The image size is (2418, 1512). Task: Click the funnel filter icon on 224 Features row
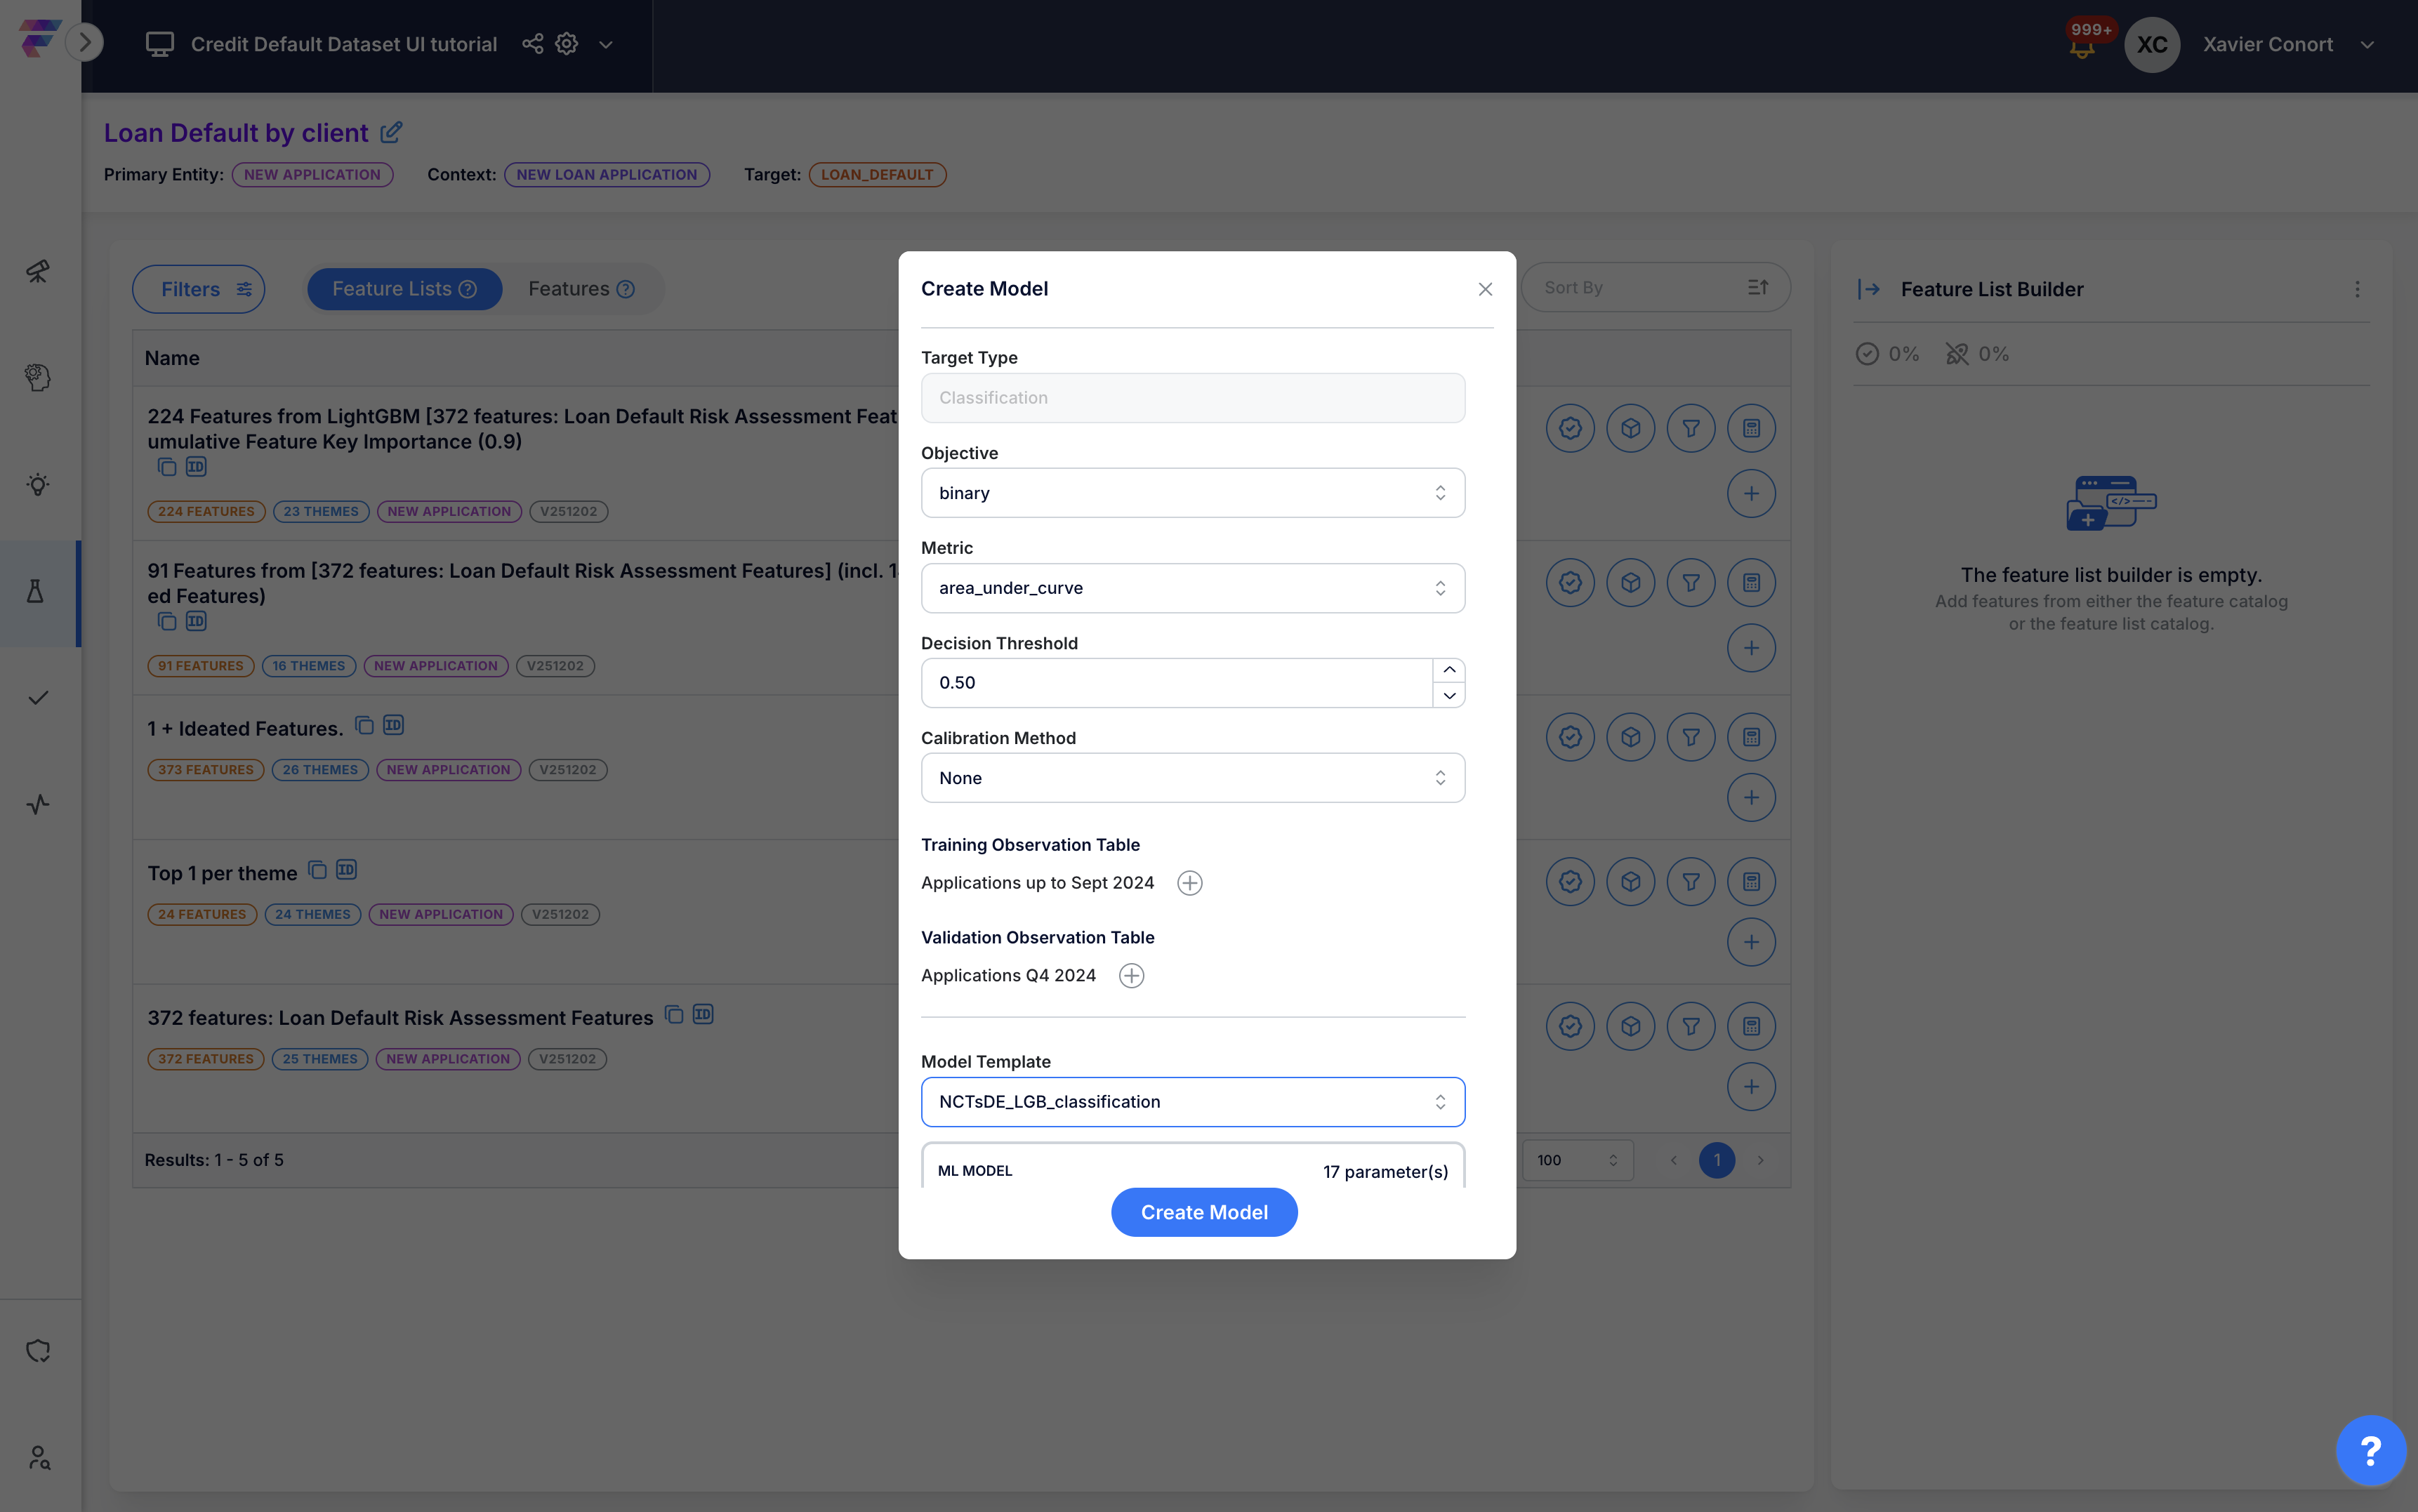[1691, 427]
